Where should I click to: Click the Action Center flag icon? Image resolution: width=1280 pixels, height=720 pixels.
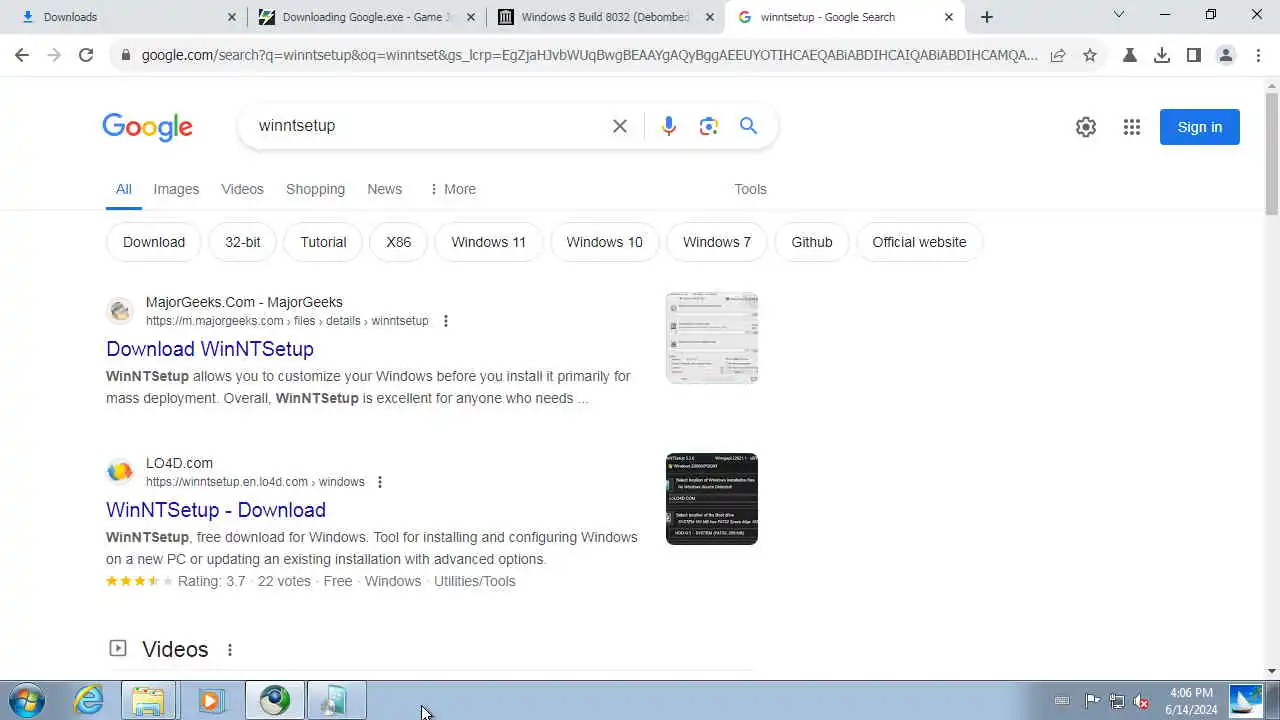pos(1092,701)
